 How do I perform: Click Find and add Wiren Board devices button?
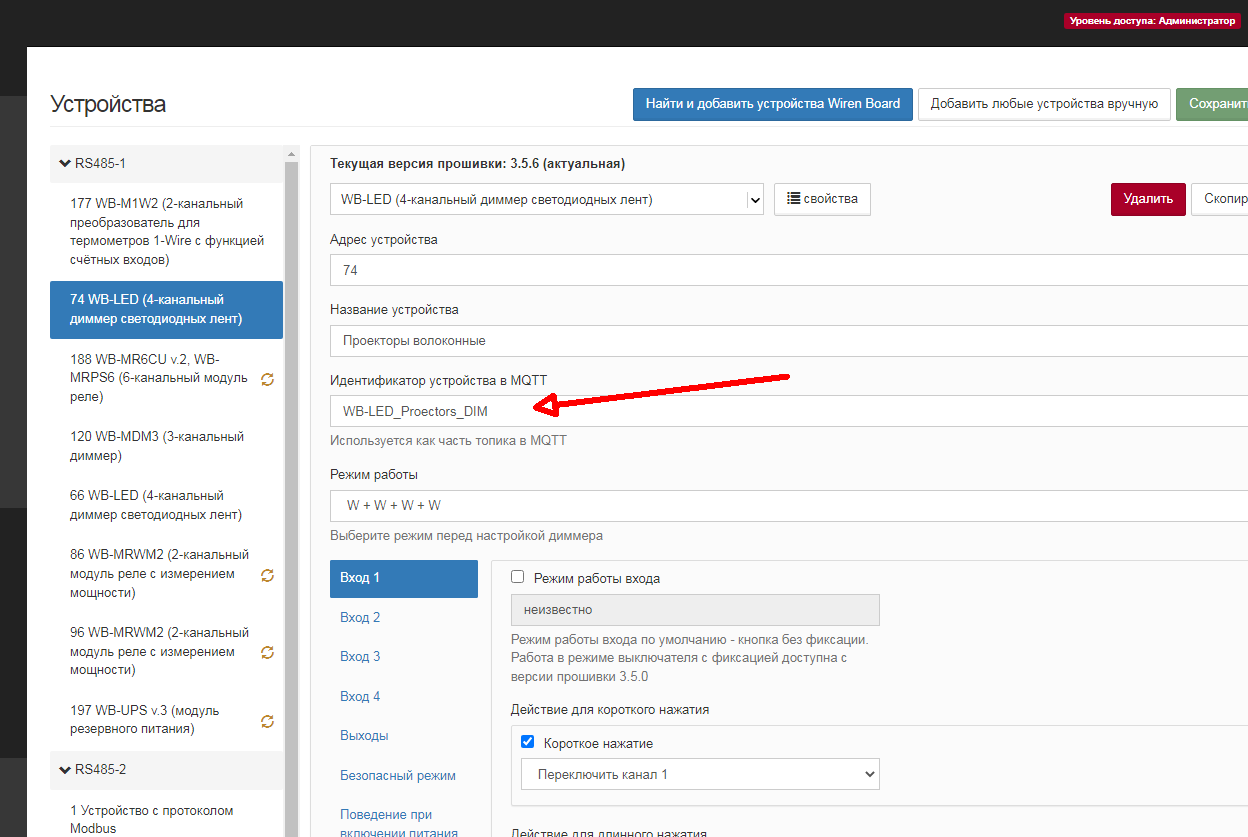pyautogui.click(x=772, y=103)
